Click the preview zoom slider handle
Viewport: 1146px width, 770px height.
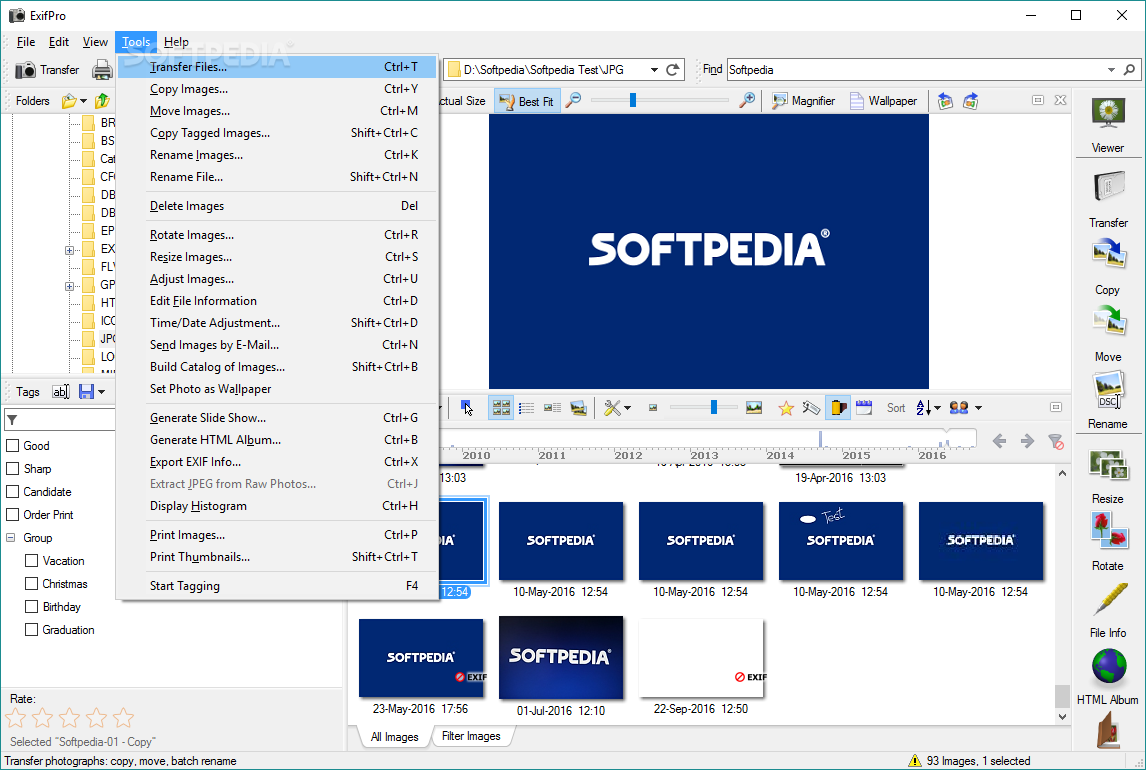click(633, 100)
